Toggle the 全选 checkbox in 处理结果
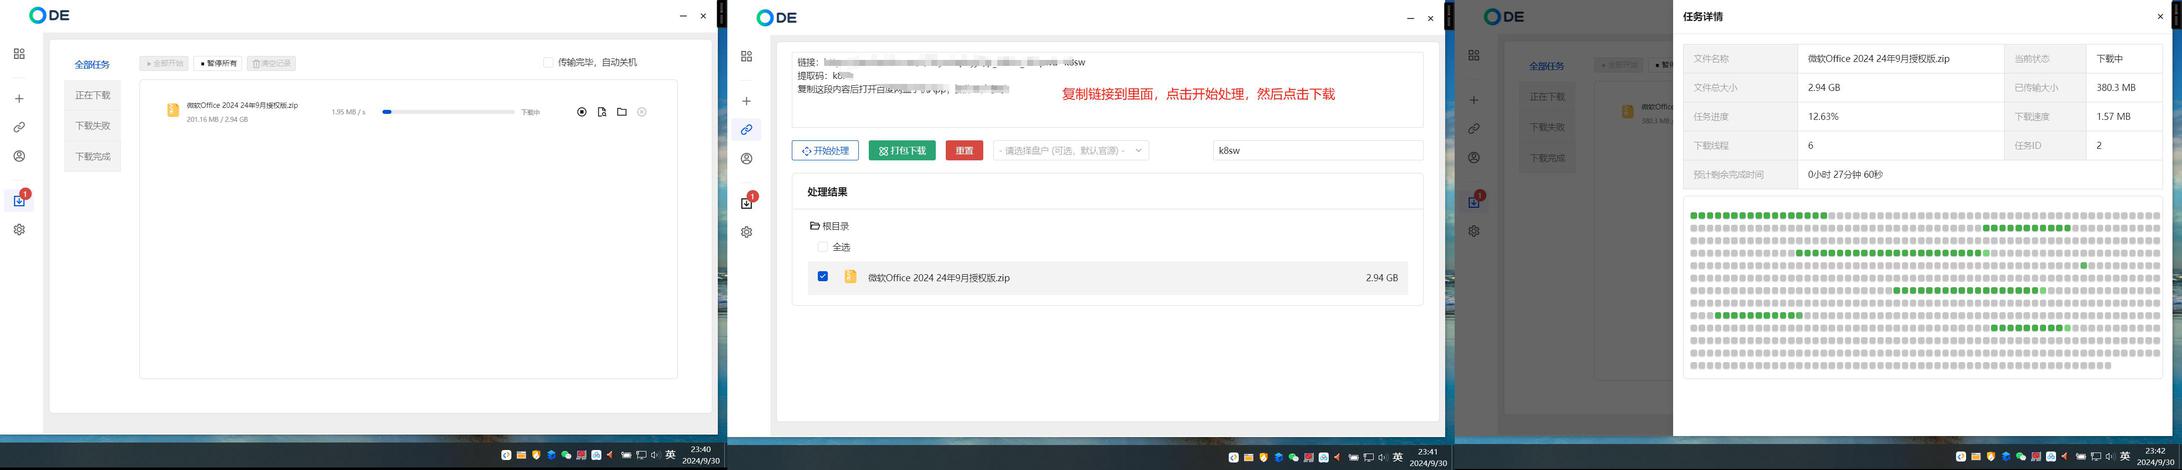This screenshot has height=470, width=2182. coord(823,247)
